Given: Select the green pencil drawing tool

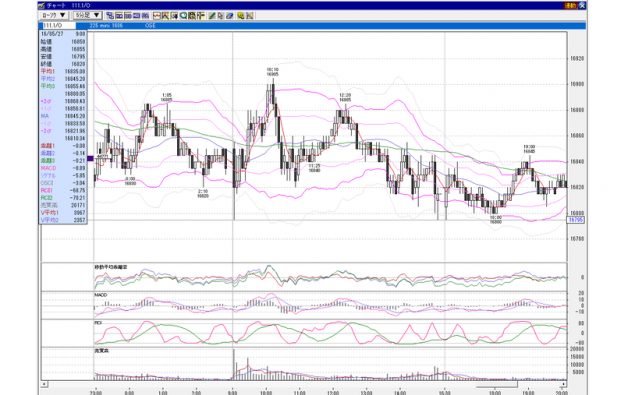Looking at the screenshot, I should point(212,16).
